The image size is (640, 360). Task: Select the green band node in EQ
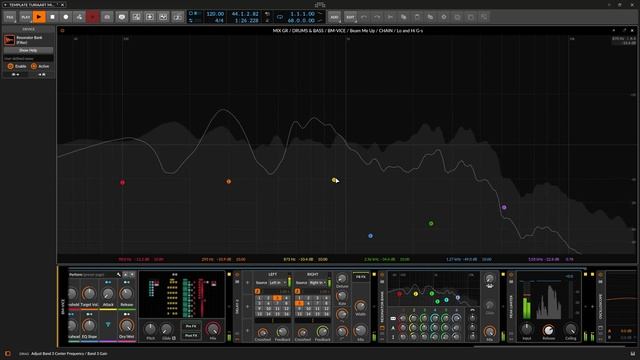pyautogui.click(x=431, y=223)
